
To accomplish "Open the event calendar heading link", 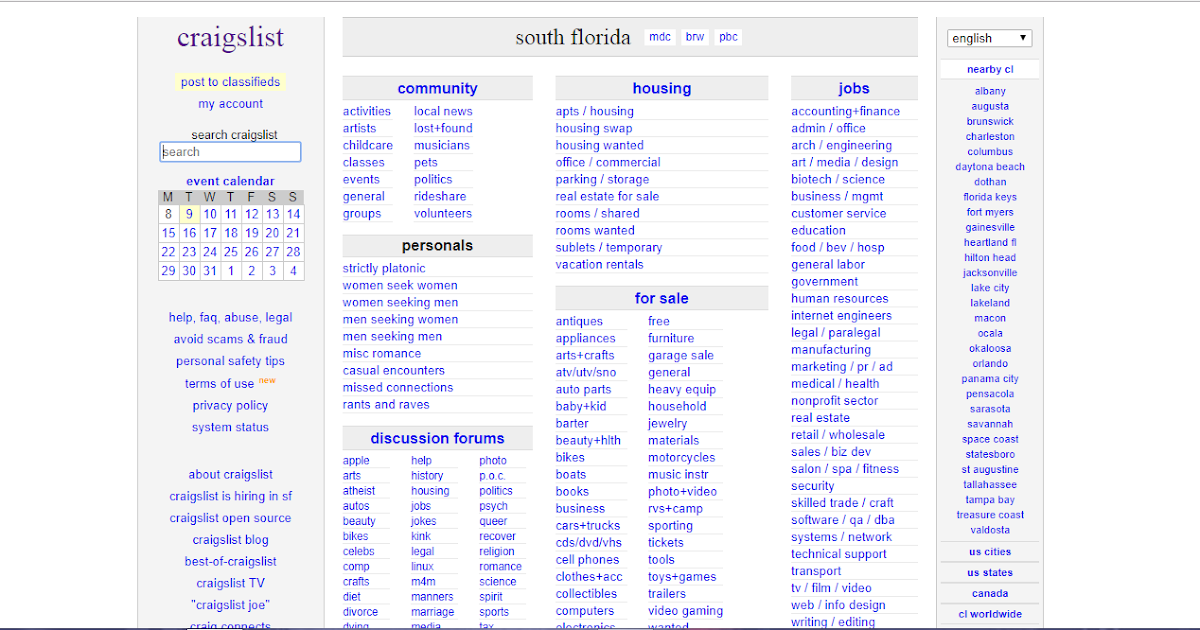I will tap(230, 181).
